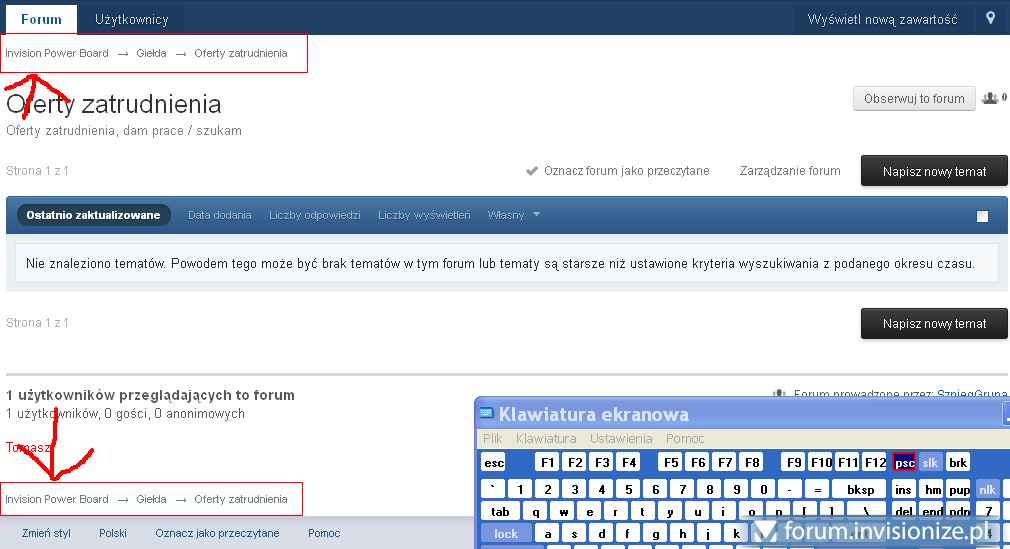1010x549 pixels.
Task: Open the Polski language selector
Action: click(x=113, y=534)
